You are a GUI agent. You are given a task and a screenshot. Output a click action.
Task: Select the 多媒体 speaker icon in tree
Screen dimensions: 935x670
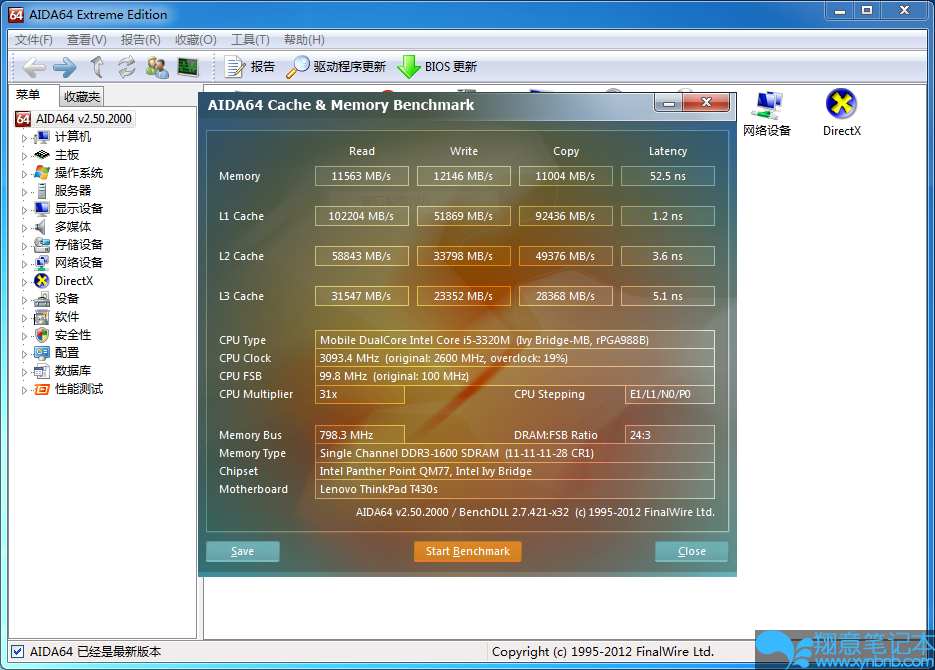click(x=41, y=227)
